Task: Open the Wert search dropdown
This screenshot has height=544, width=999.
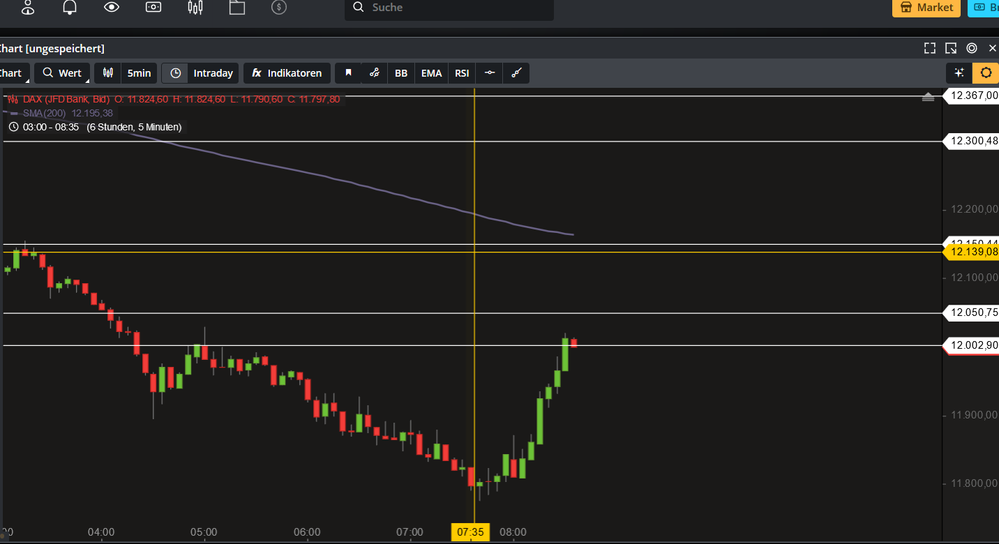Action: coord(62,73)
